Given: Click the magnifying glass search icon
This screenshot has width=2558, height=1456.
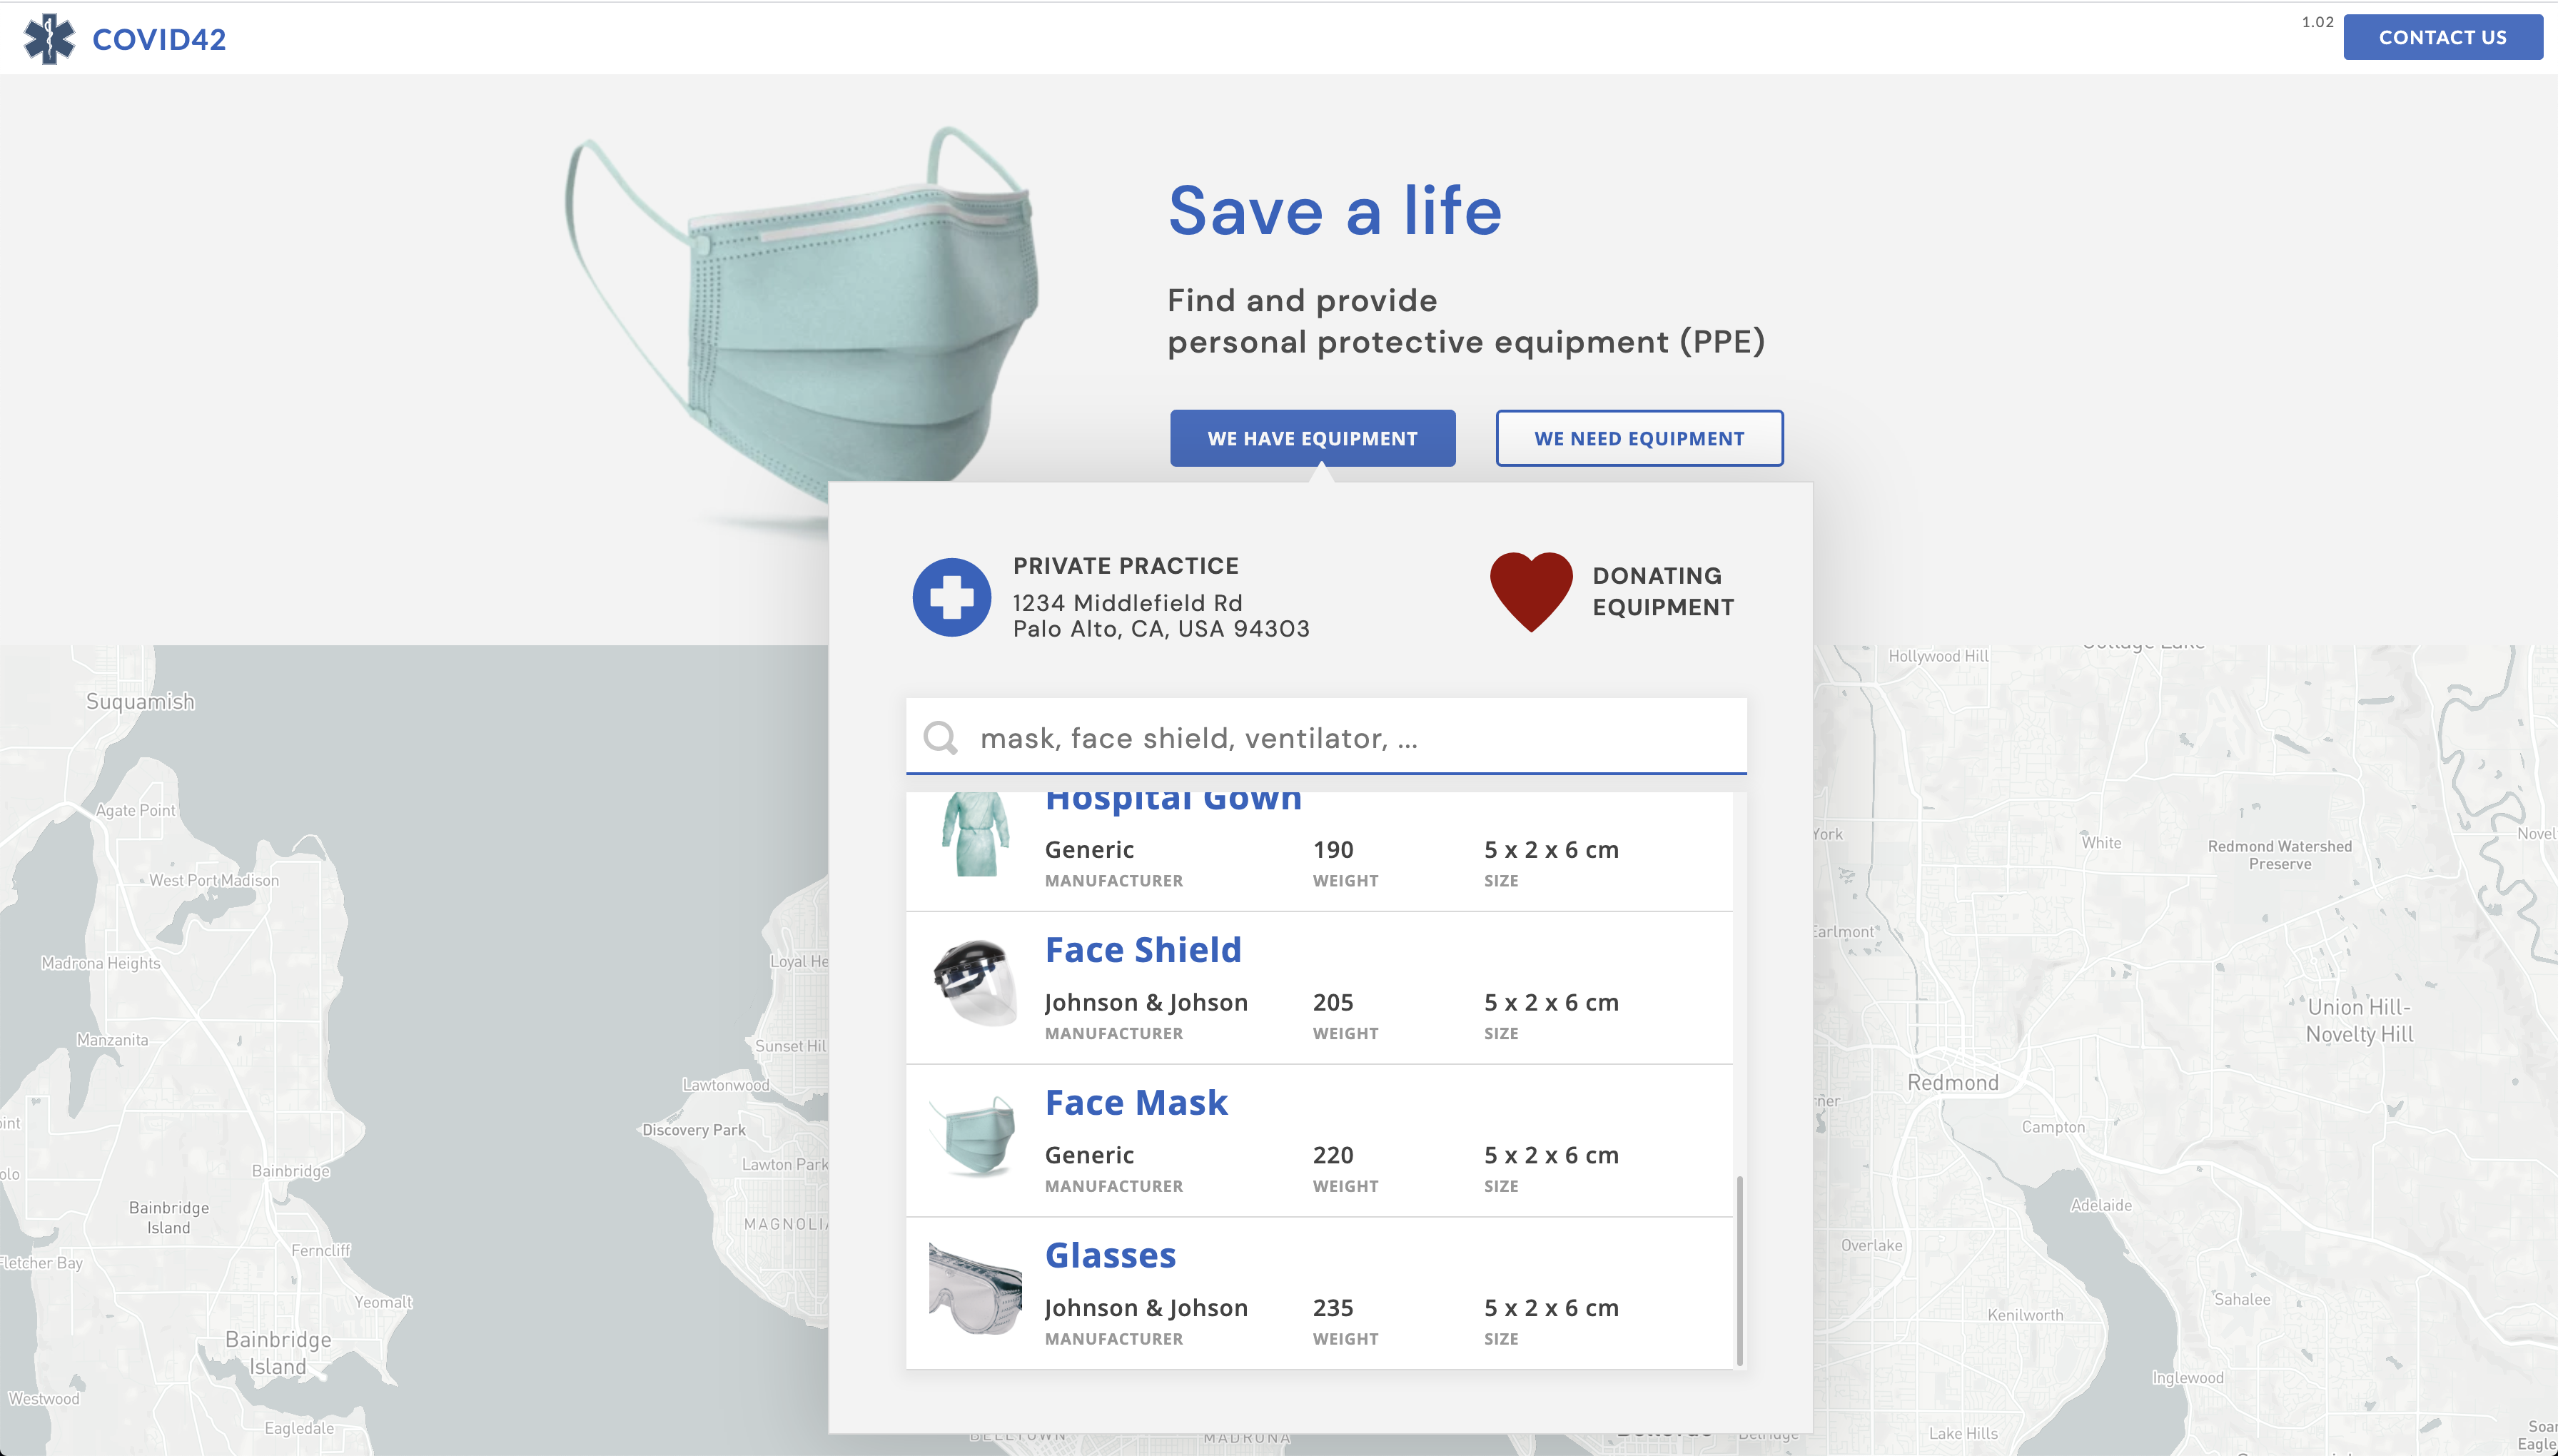Looking at the screenshot, I should (940, 738).
